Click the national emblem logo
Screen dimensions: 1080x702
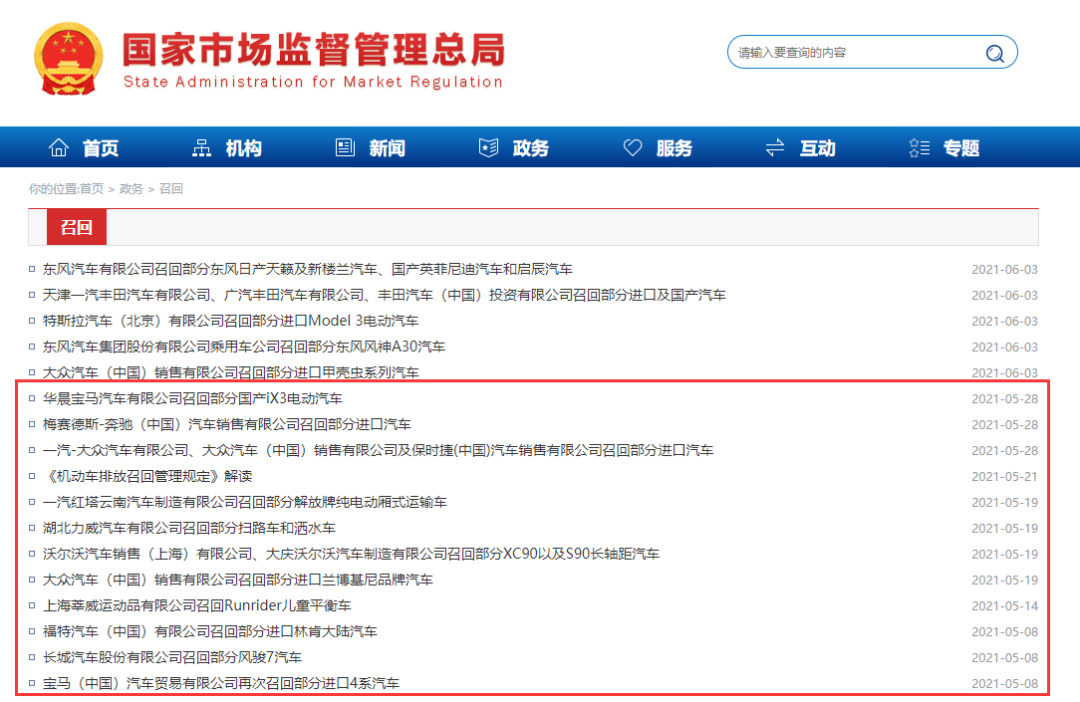[x=68, y=59]
